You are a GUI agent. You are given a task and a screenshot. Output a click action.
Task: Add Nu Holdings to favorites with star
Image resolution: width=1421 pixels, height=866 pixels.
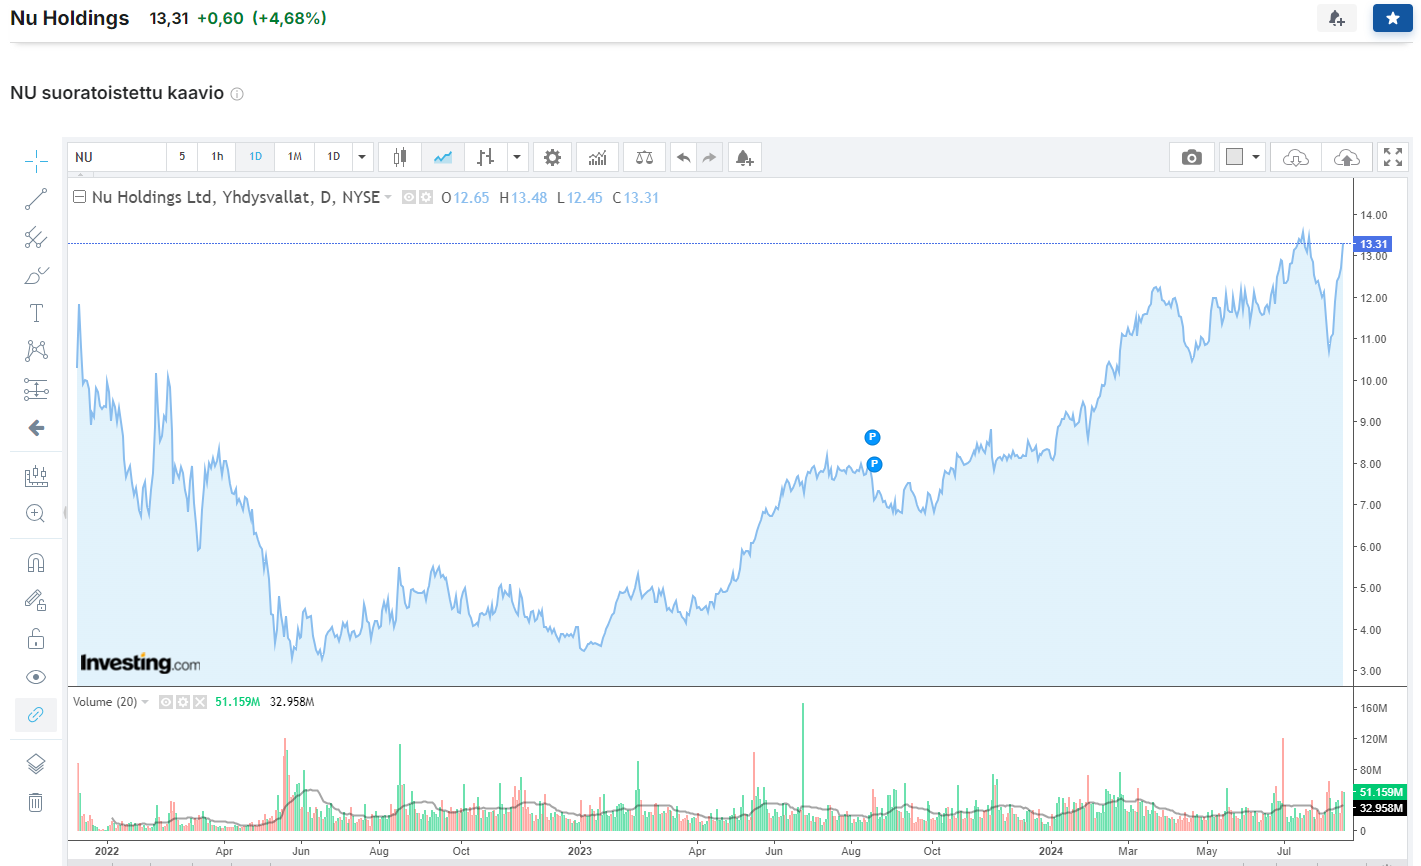1392,18
